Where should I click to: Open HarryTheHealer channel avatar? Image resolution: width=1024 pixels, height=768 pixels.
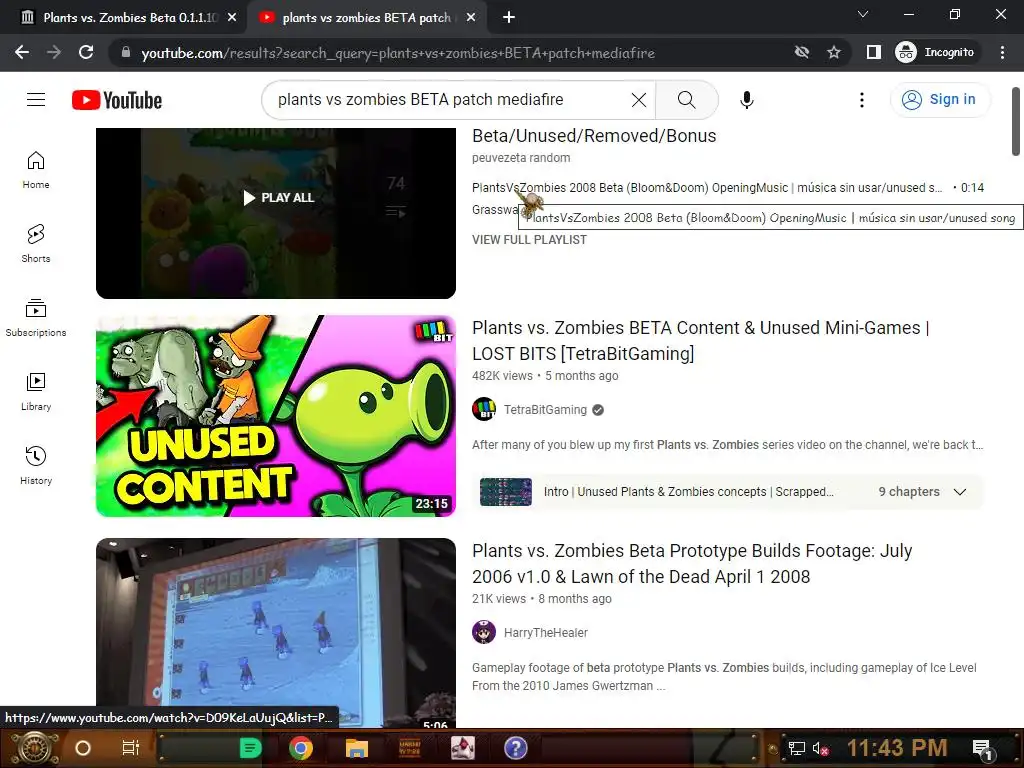tap(484, 632)
